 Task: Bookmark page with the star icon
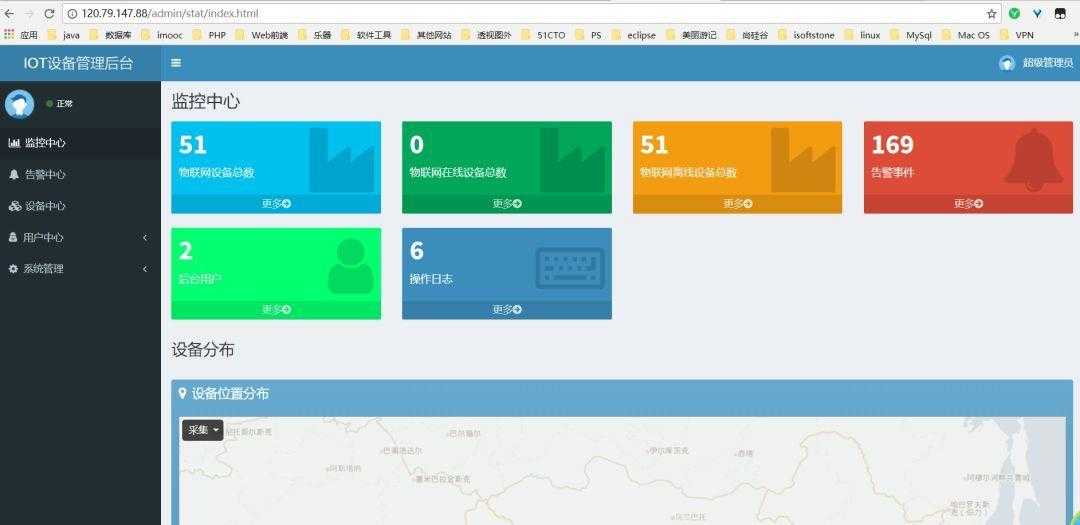pyautogui.click(x=991, y=13)
